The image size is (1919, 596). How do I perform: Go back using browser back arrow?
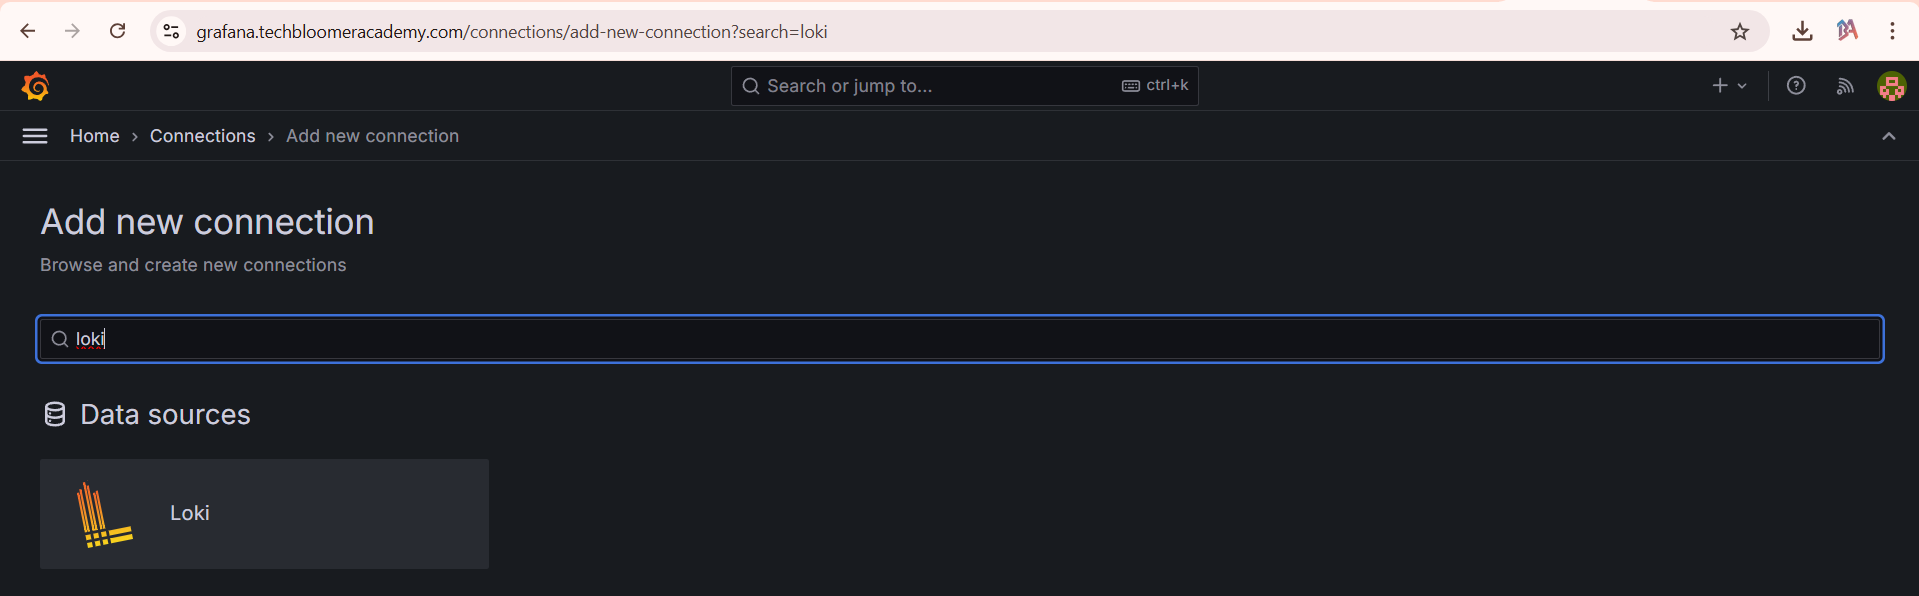point(28,31)
